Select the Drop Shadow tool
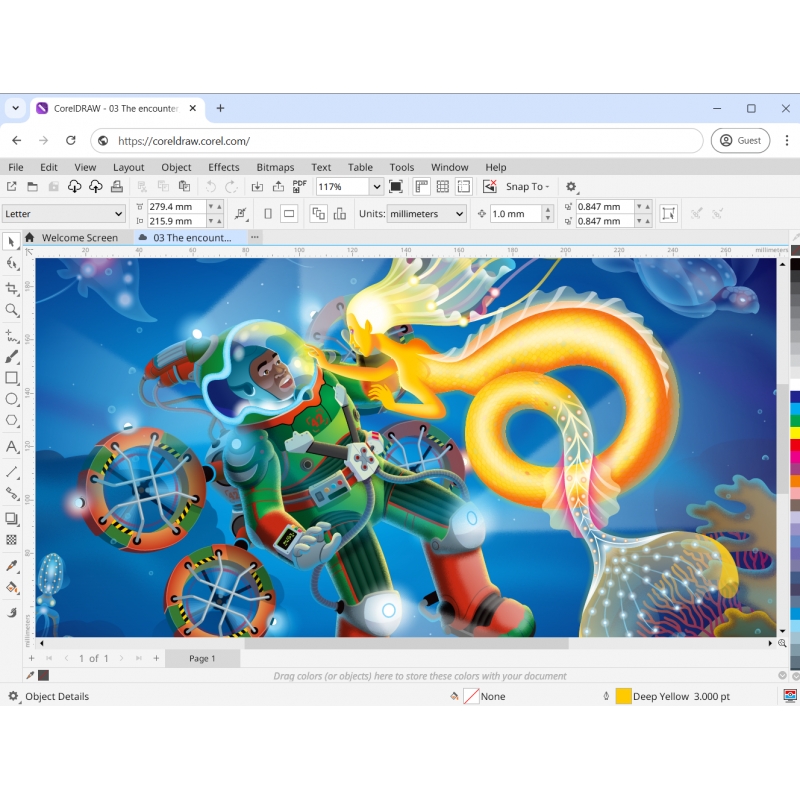This screenshot has height=800, width=800. click(11, 519)
